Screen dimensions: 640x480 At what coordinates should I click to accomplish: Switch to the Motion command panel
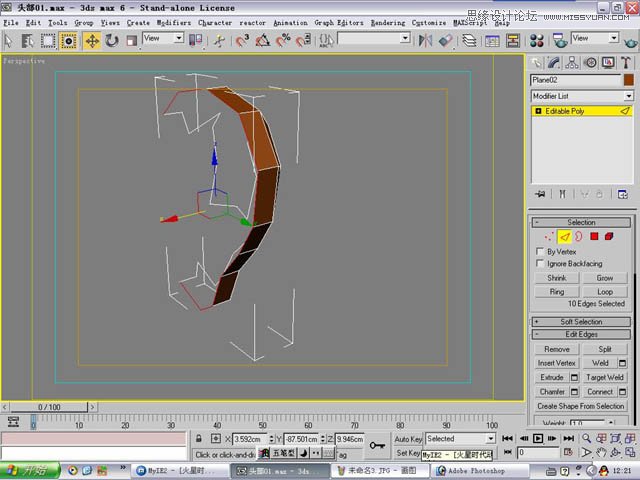[589, 62]
